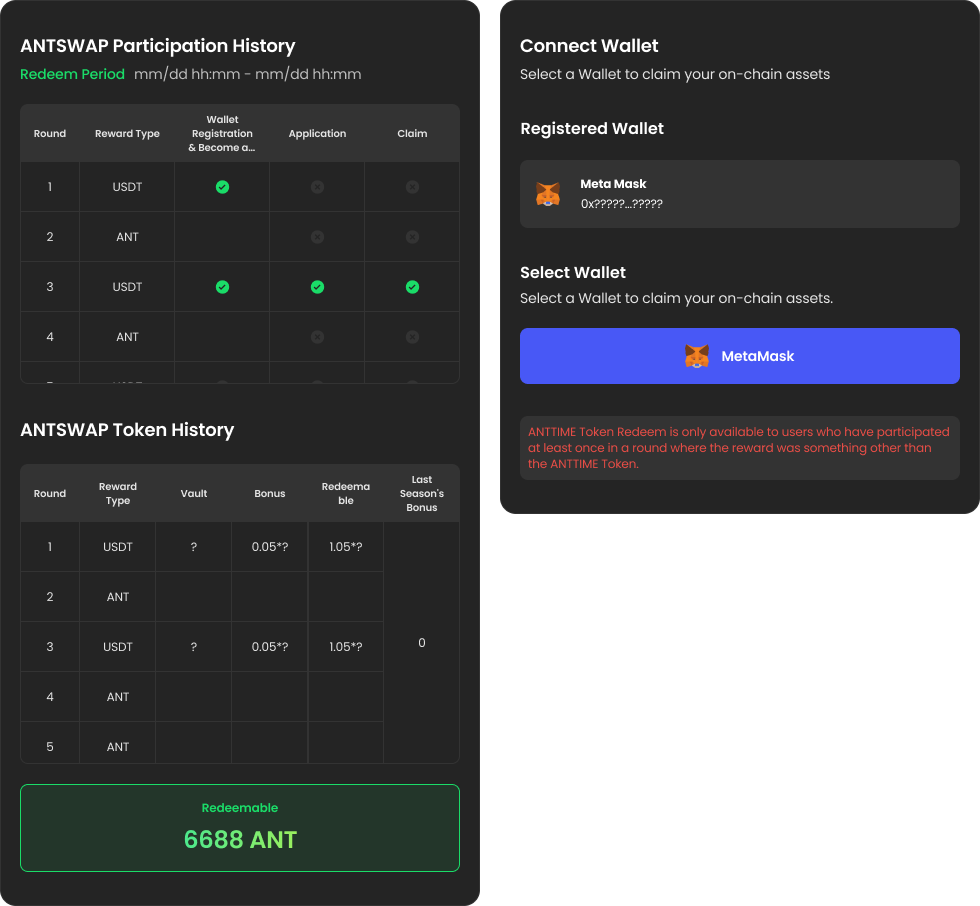Click the MetaMask fox icon in Registered Wallet
The width and height of the screenshot is (980, 906).
click(548, 194)
